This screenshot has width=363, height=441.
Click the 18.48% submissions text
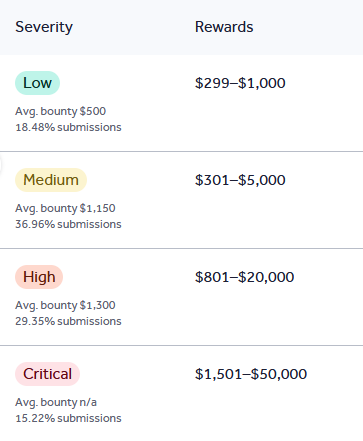pyautogui.click(x=68, y=127)
